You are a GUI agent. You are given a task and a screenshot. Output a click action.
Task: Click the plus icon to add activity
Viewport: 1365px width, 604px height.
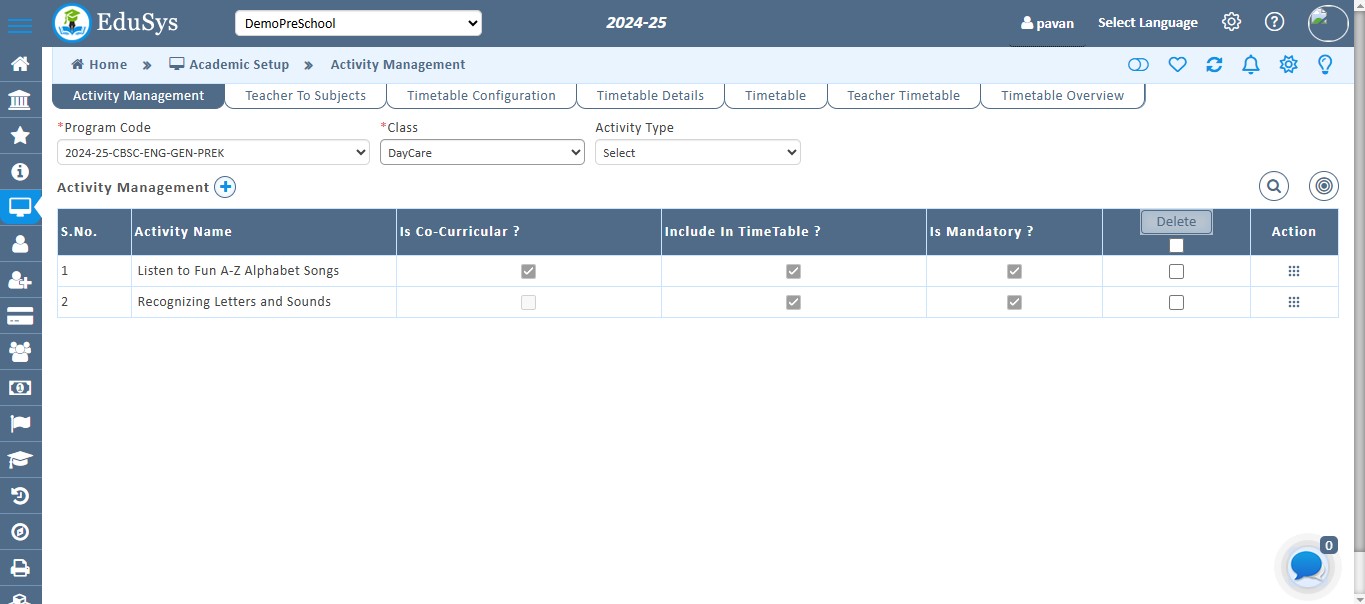pyautogui.click(x=225, y=187)
